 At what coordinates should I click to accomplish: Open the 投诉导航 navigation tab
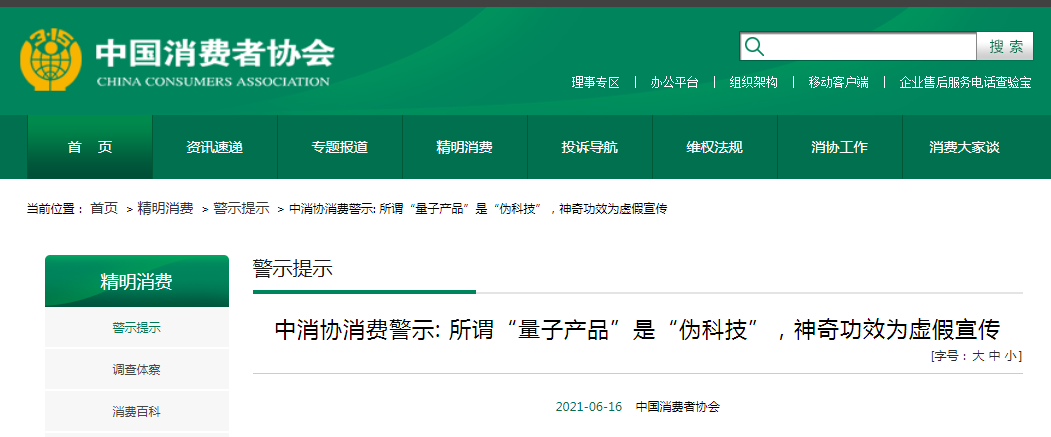590,147
